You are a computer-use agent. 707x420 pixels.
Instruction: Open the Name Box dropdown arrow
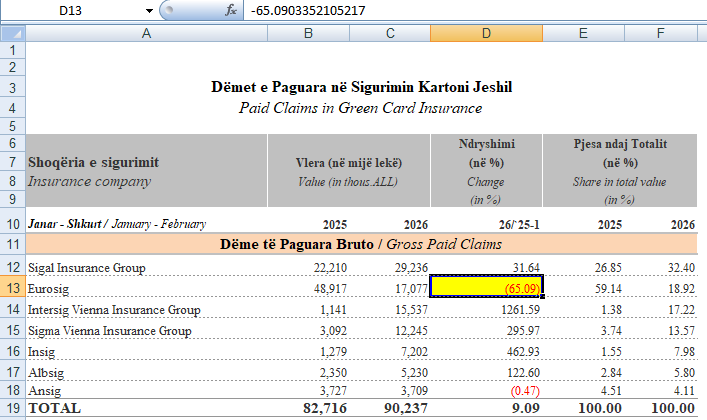150,10
